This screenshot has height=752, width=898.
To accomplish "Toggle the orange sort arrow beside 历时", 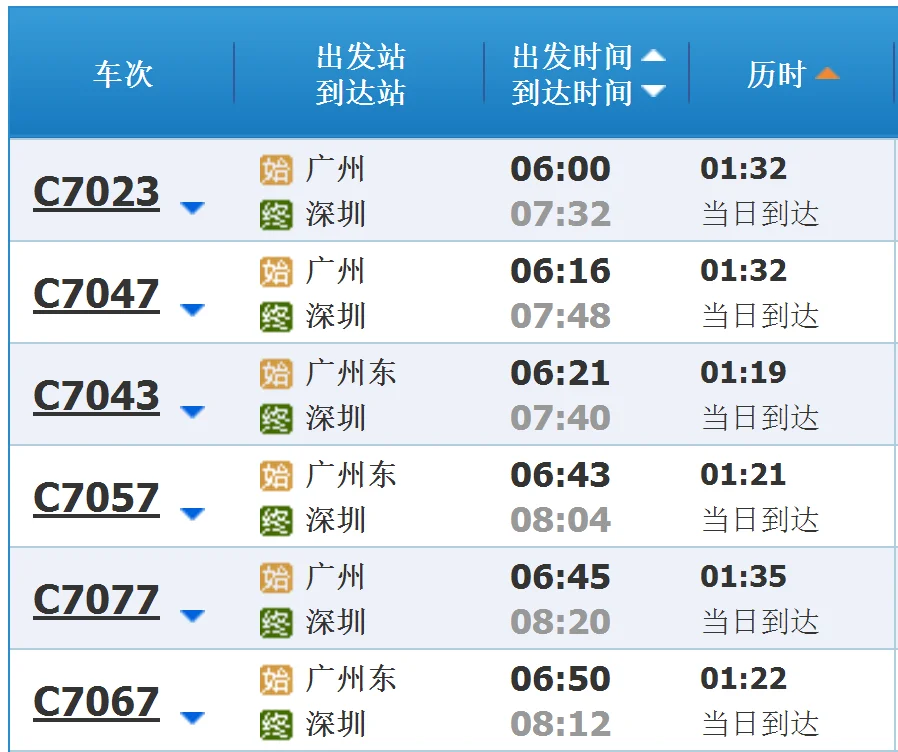I will point(827,73).
